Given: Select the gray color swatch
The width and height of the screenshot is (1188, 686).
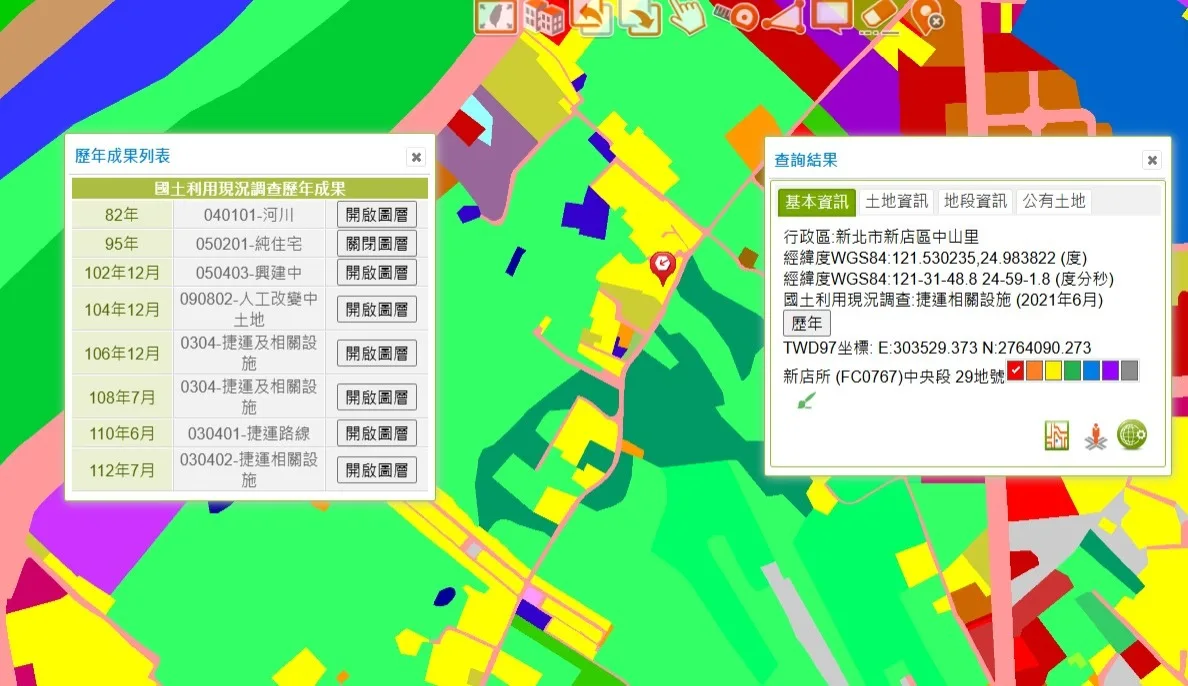Looking at the screenshot, I should click(x=1129, y=370).
